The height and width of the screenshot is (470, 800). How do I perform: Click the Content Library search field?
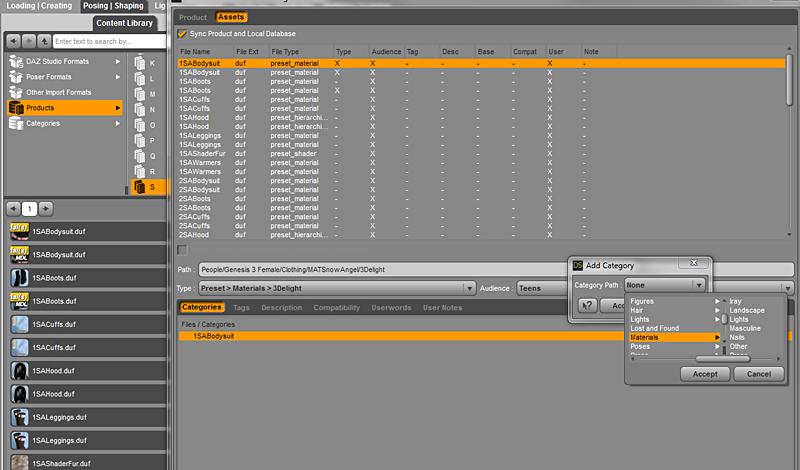coord(109,41)
